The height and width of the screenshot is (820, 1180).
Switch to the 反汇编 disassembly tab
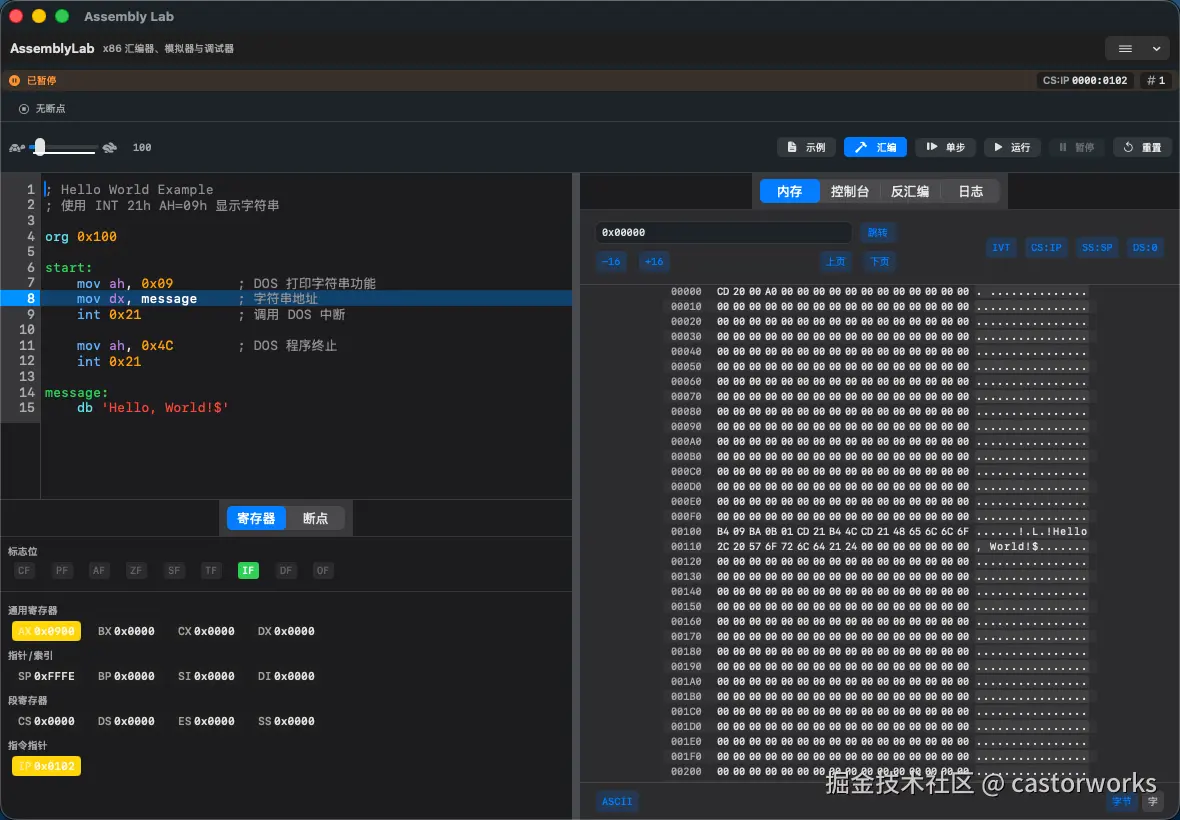pos(910,191)
